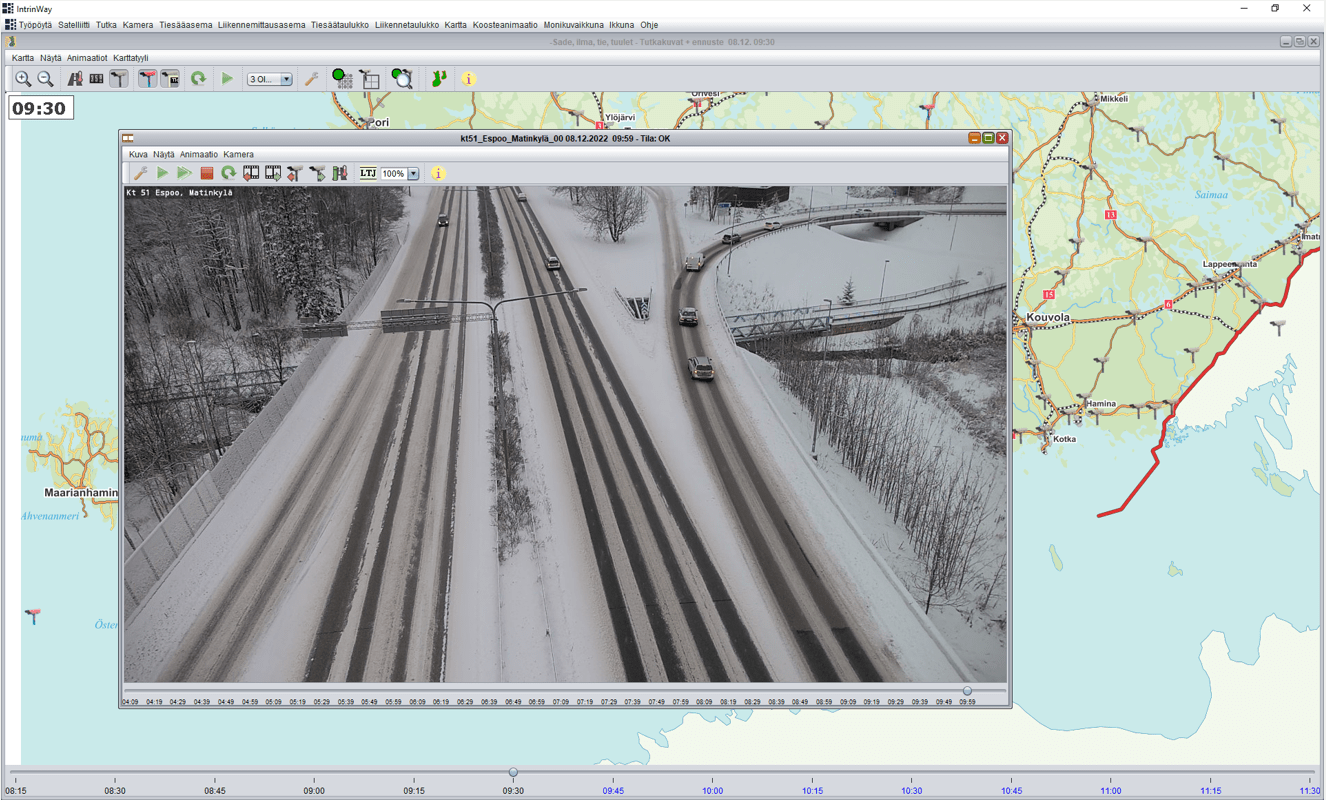Click the Lappeenranta label on map

click(x=1230, y=264)
